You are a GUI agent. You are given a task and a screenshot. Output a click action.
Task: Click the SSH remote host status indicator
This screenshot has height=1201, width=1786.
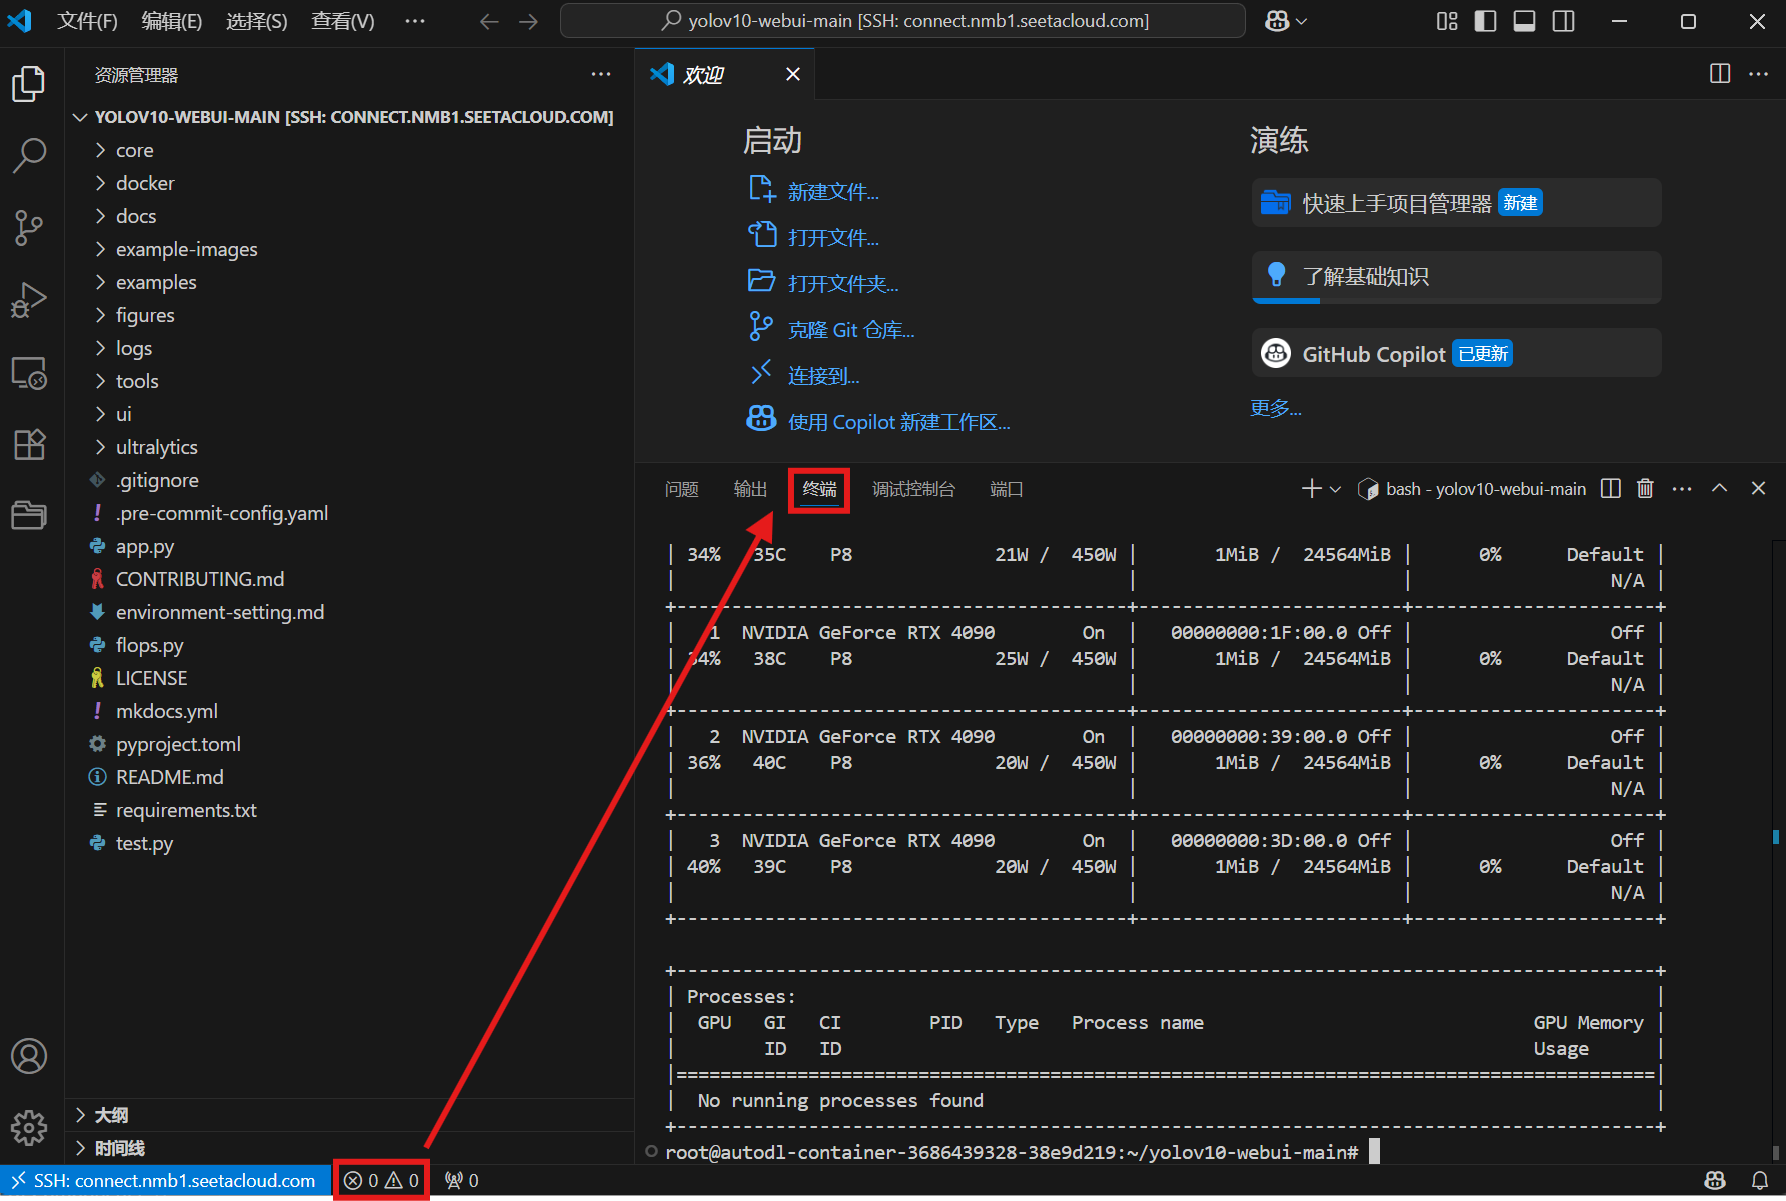[x=165, y=1181]
